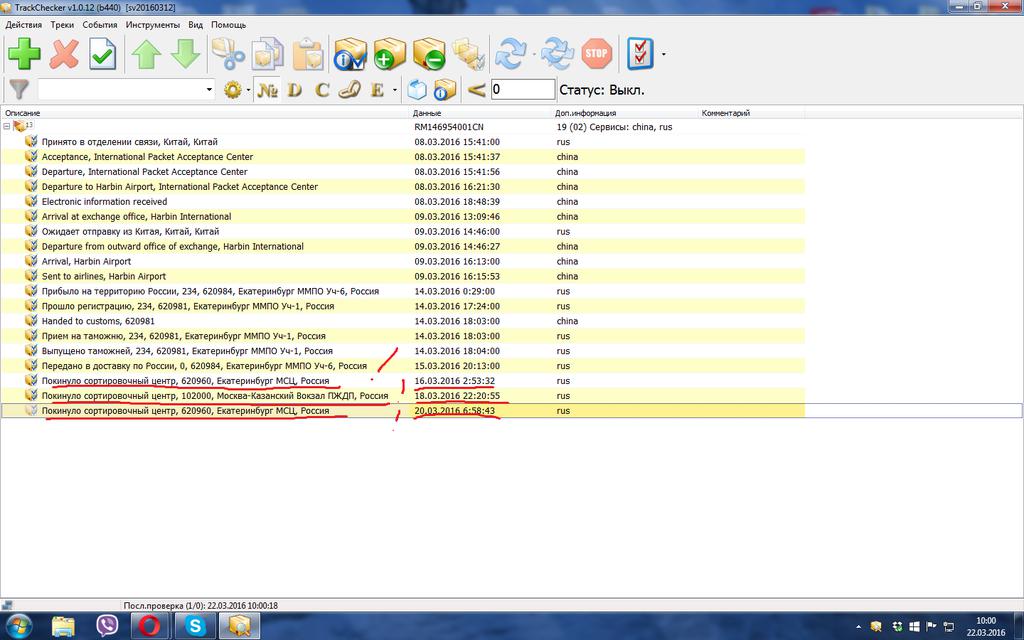Click the green plus Add track icon
1024x640 pixels.
click(x=24, y=53)
